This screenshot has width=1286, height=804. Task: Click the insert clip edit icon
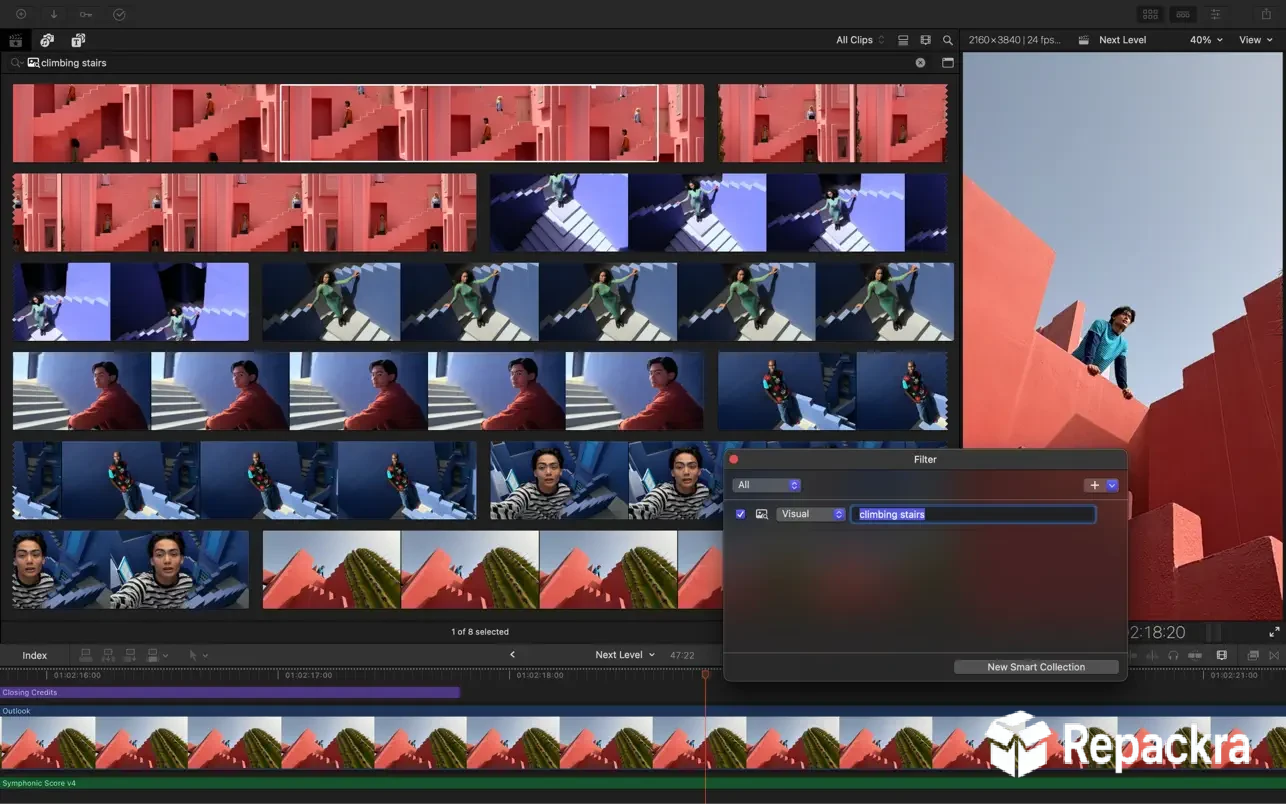tap(108, 655)
